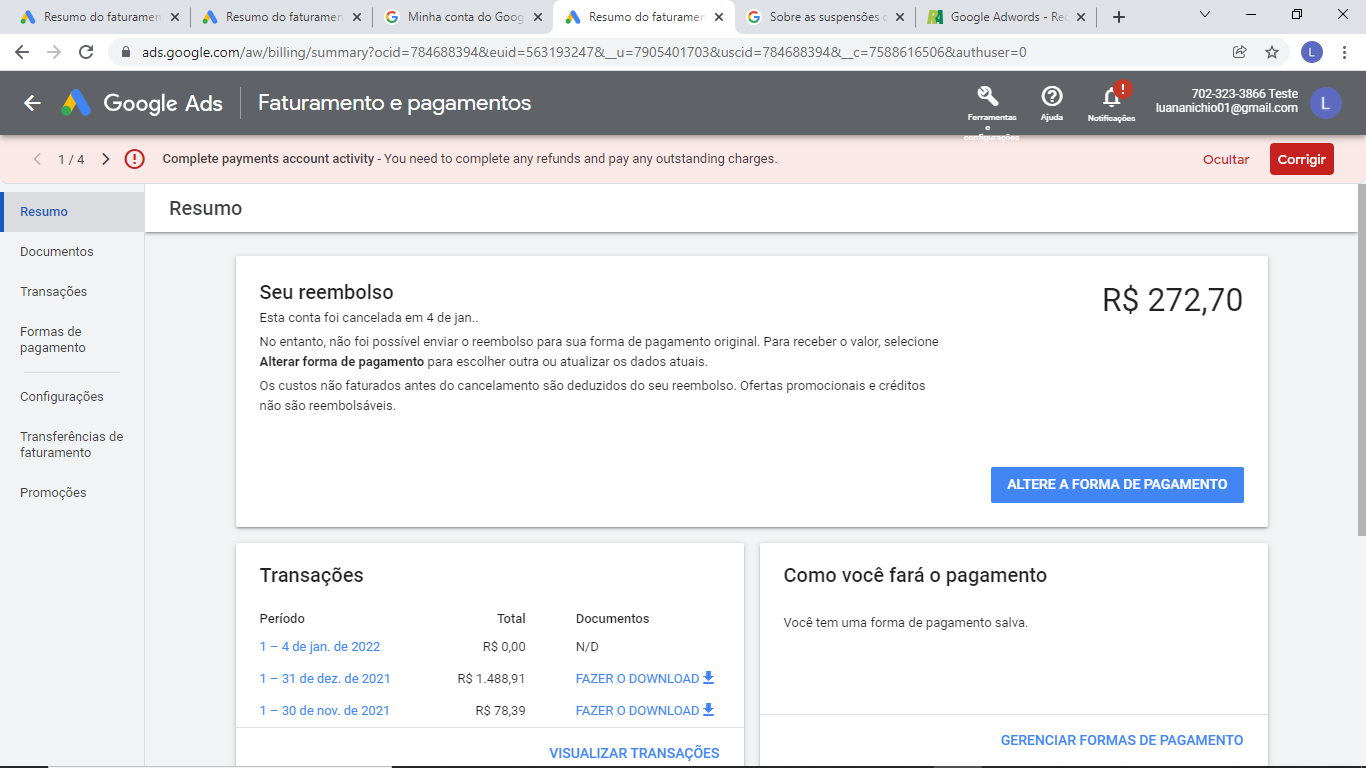1366x768 pixels.
Task: Click the refund amount R$ 272,70
Action: pyautogui.click(x=1172, y=300)
